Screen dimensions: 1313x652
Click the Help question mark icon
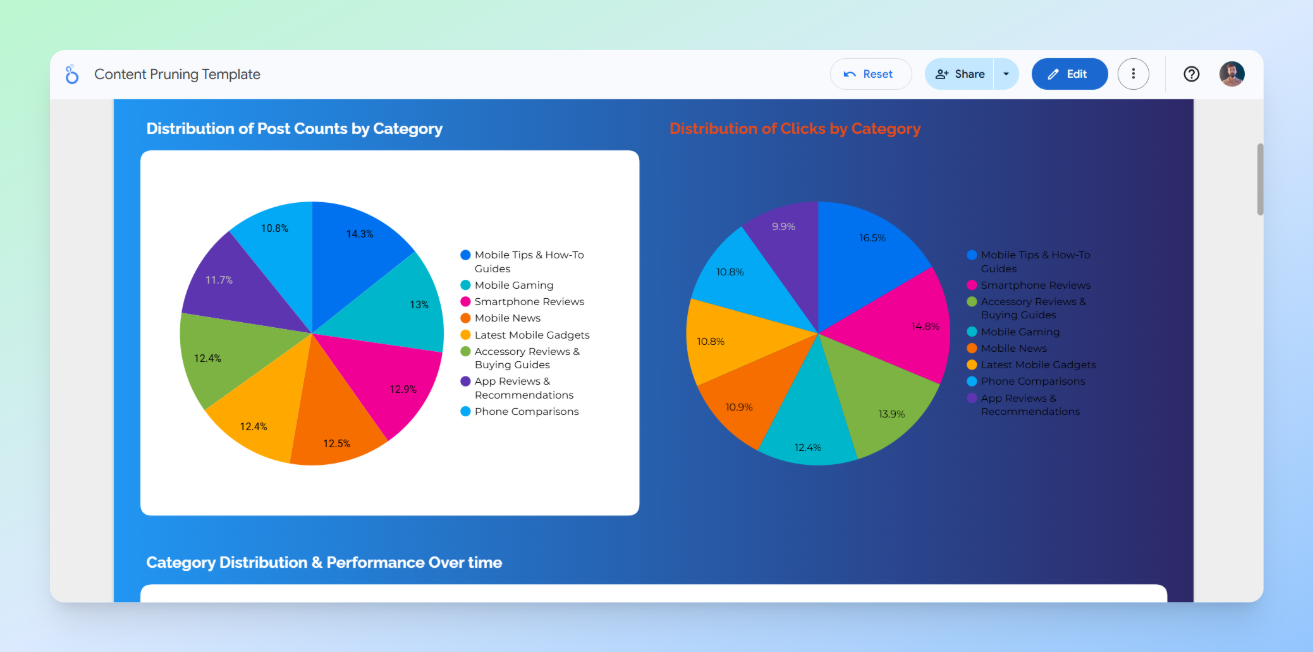[1190, 74]
